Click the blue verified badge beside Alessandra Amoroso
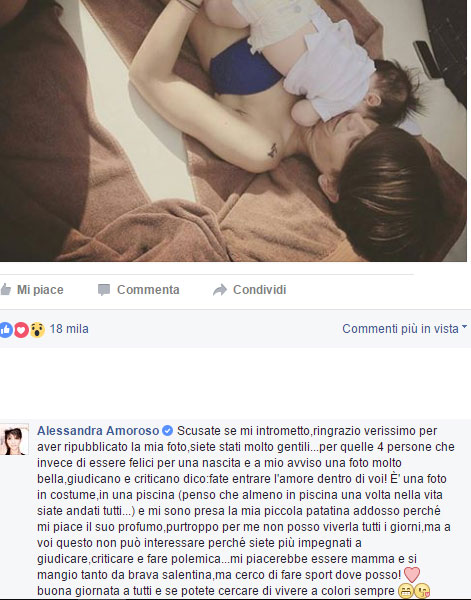Viewport: 471px width, 600px height. point(168,431)
